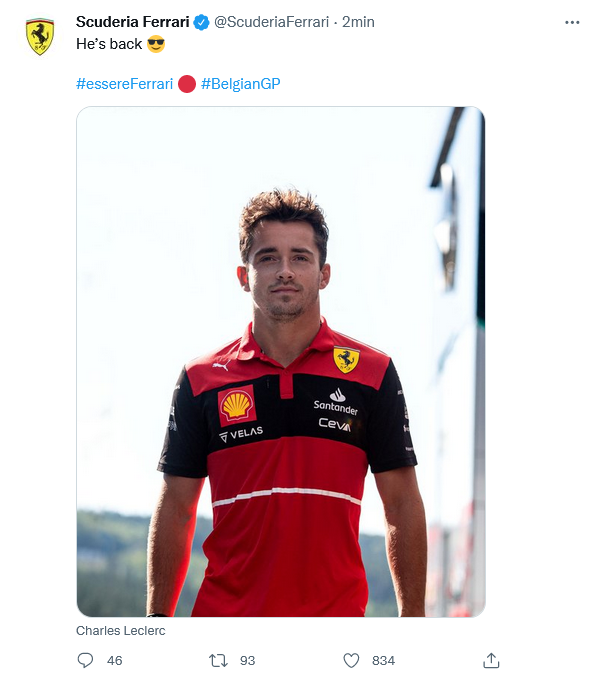Click the blue verified badge
The image size is (598, 682).
coord(201,22)
